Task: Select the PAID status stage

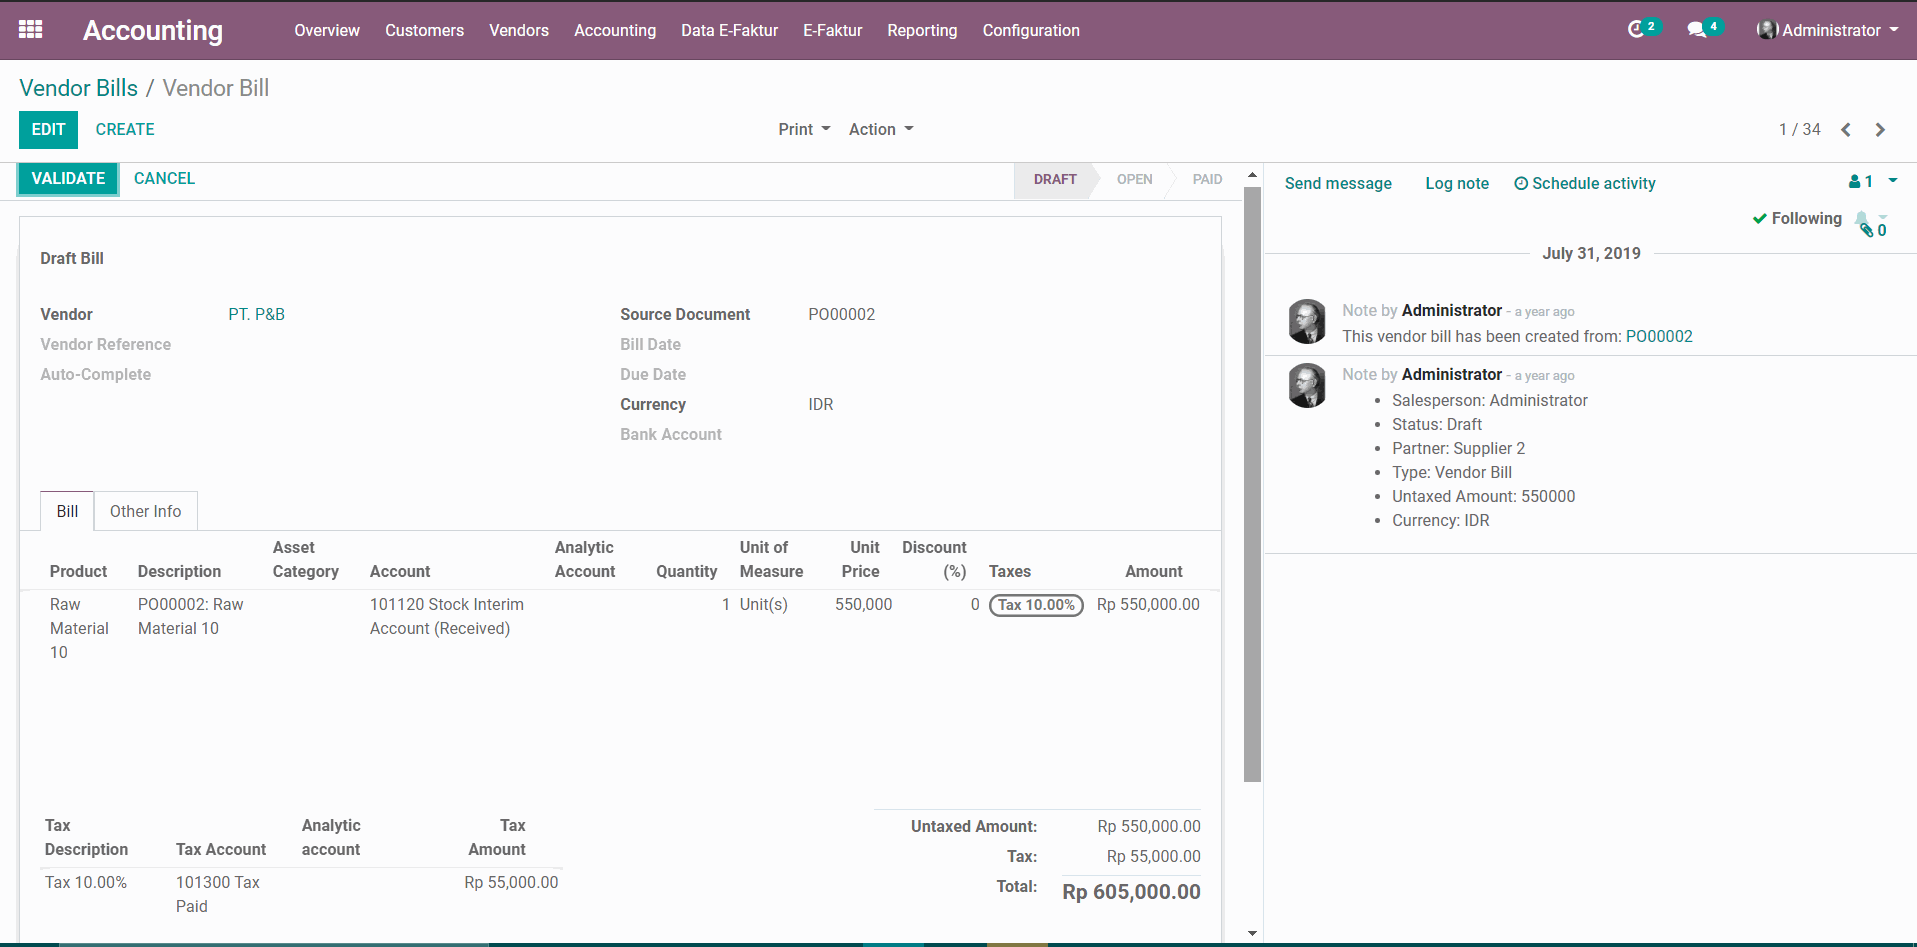Action: pyautogui.click(x=1207, y=180)
